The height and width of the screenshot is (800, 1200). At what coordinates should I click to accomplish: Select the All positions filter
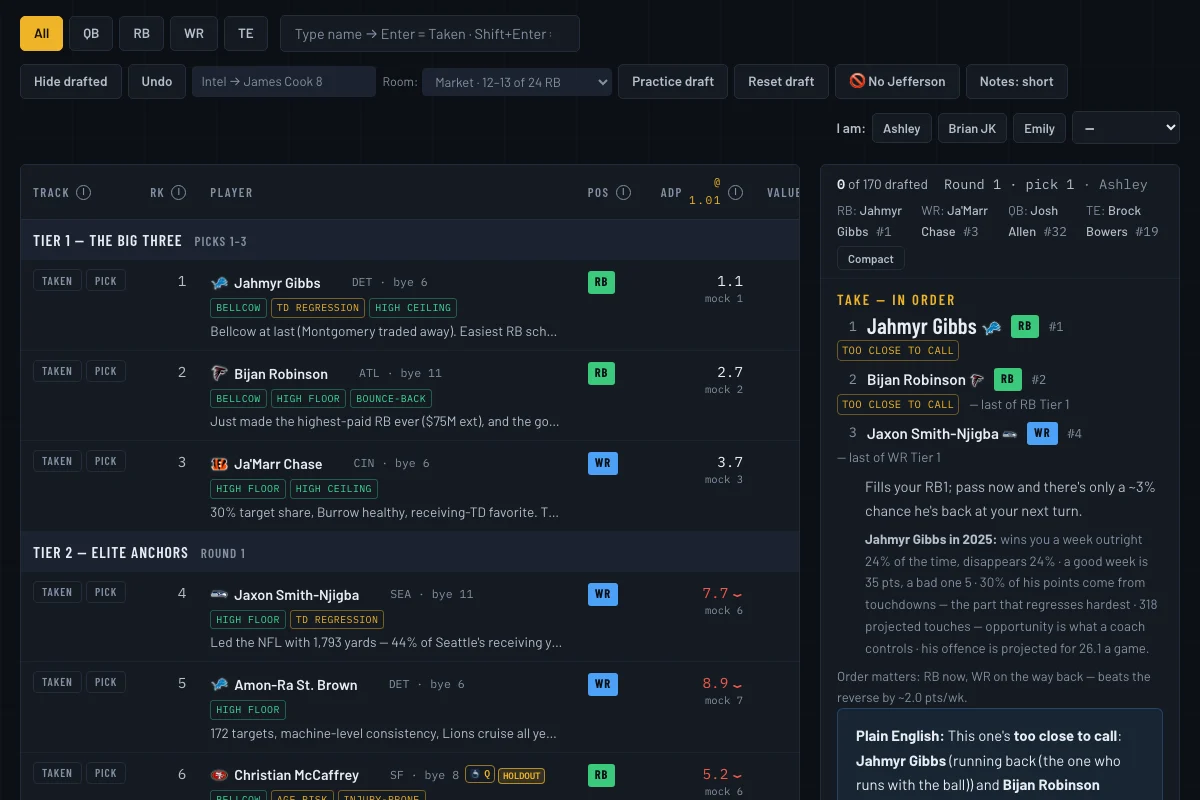(x=41, y=33)
